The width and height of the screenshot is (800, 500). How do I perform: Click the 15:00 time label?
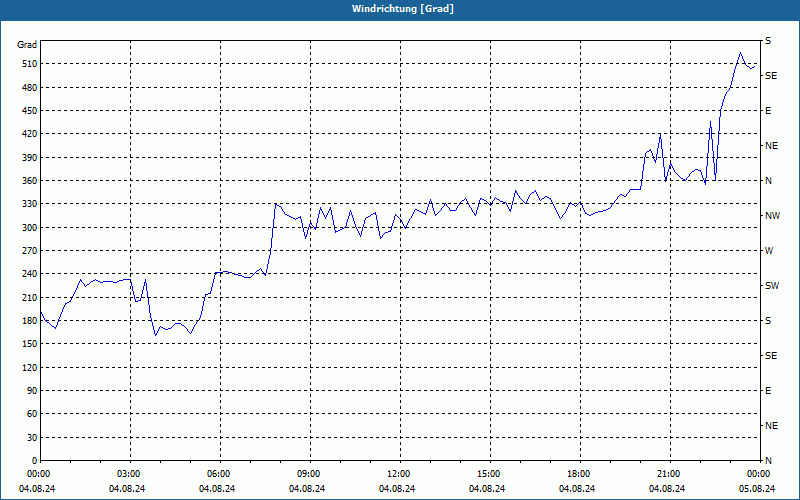pyautogui.click(x=489, y=474)
